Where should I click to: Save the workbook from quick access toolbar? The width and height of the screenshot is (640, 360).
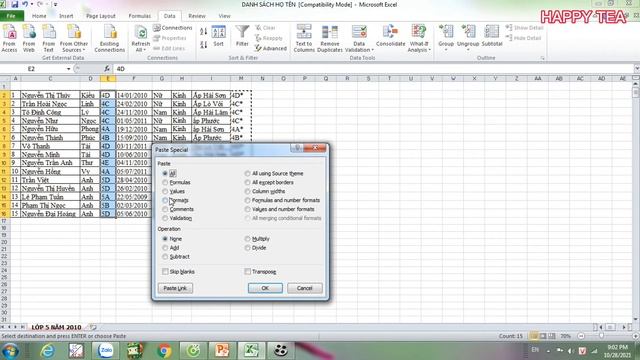pos(15,4)
